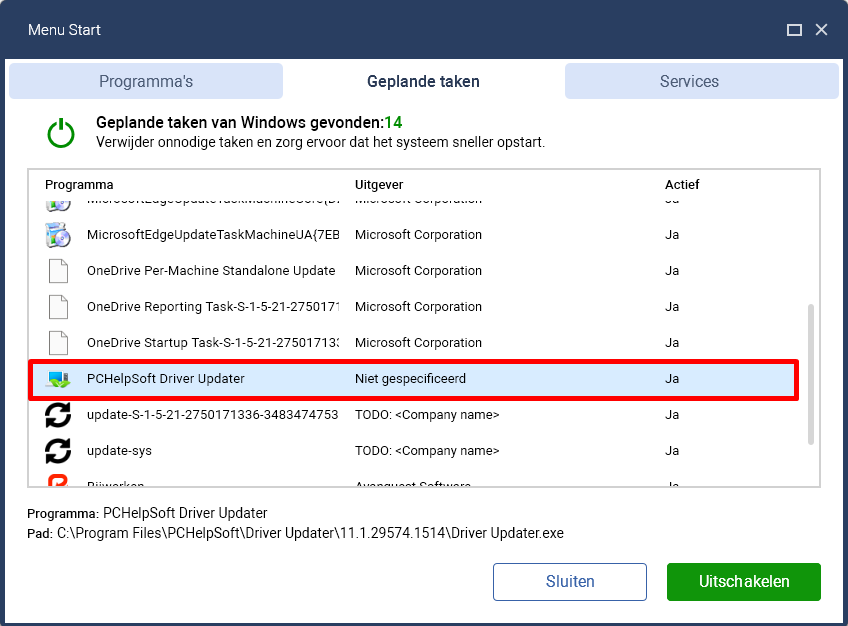848x626 pixels.
Task: Select the Geplande taken tab
Action: (x=423, y=81)
